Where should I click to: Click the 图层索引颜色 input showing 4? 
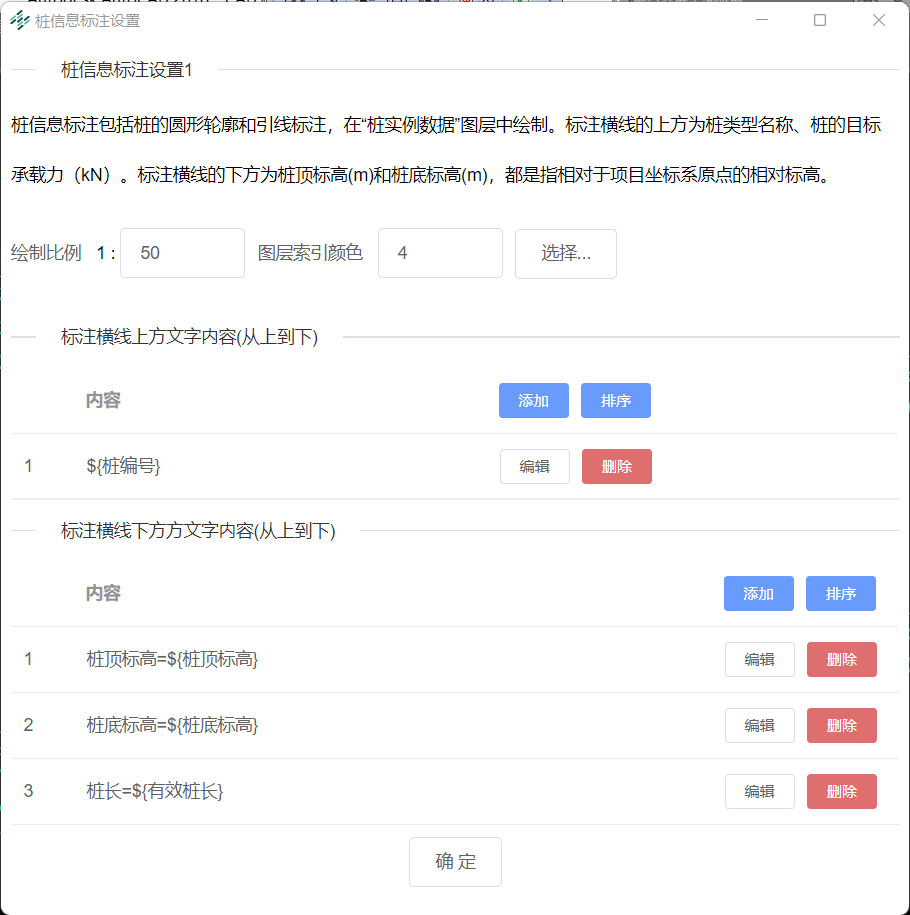click(x=440, y=254)
